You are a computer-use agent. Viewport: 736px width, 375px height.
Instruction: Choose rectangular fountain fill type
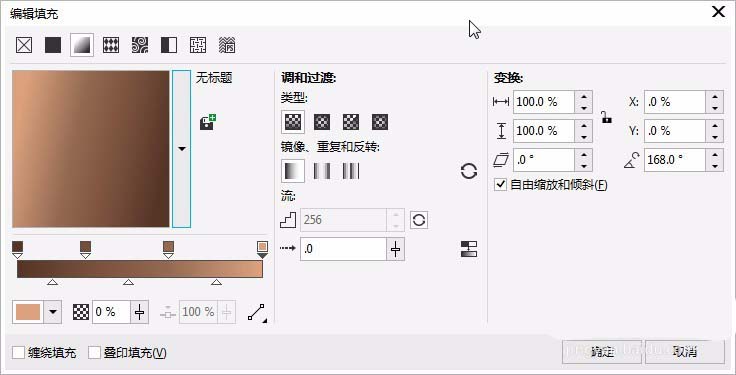point(380,122)
